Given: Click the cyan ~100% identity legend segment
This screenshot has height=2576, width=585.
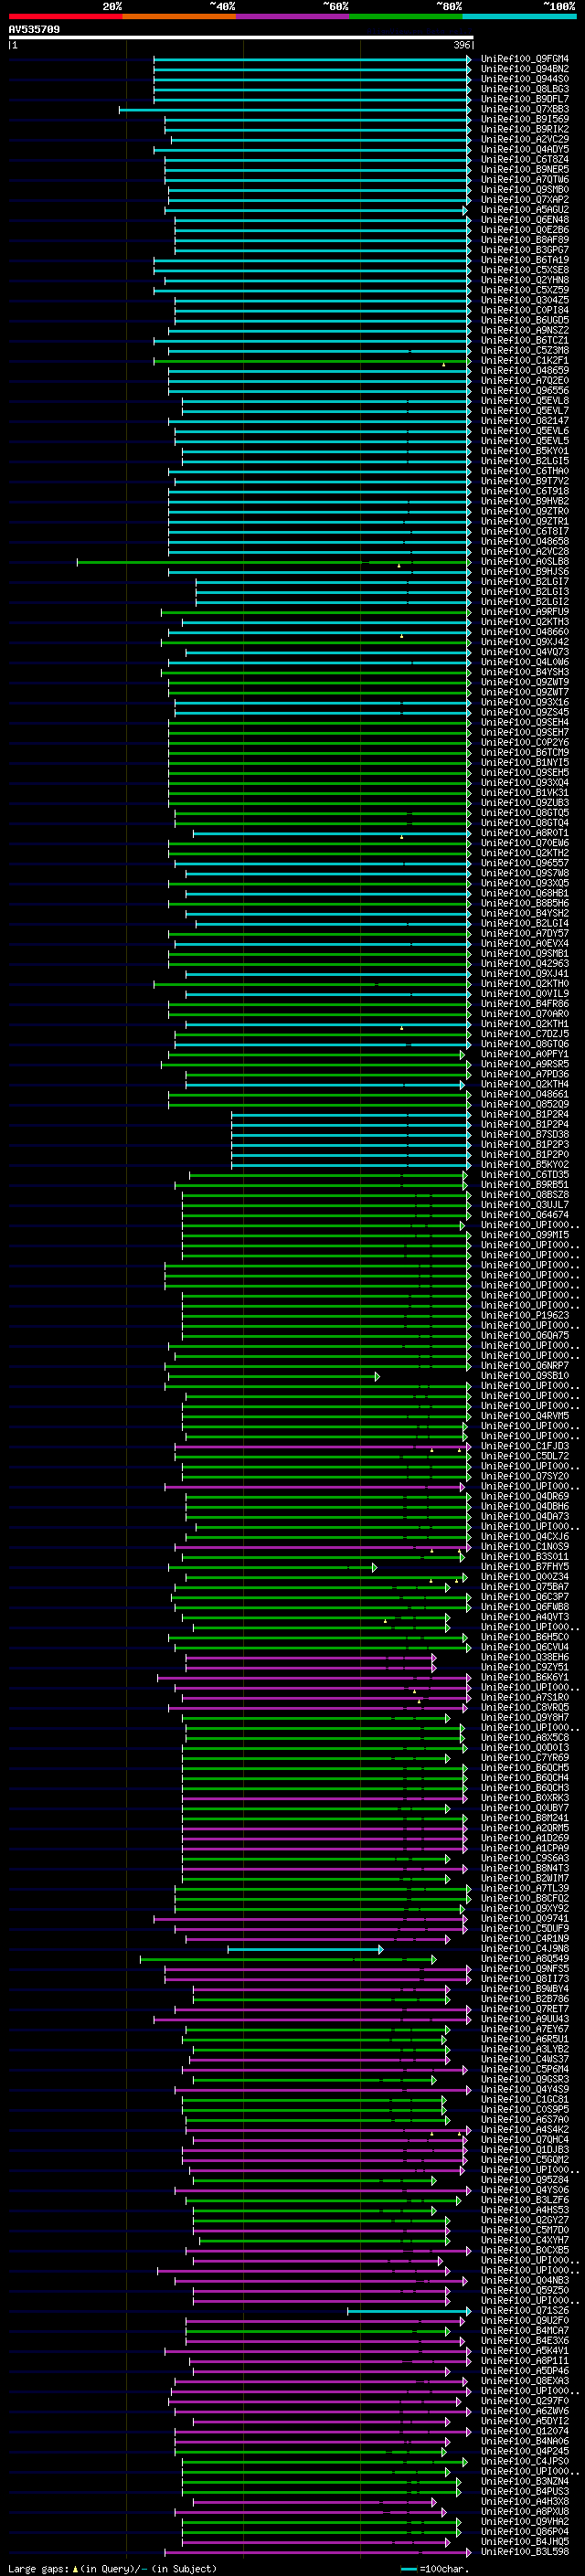Looking at the screenshot, I should click(x=519, y=16).
